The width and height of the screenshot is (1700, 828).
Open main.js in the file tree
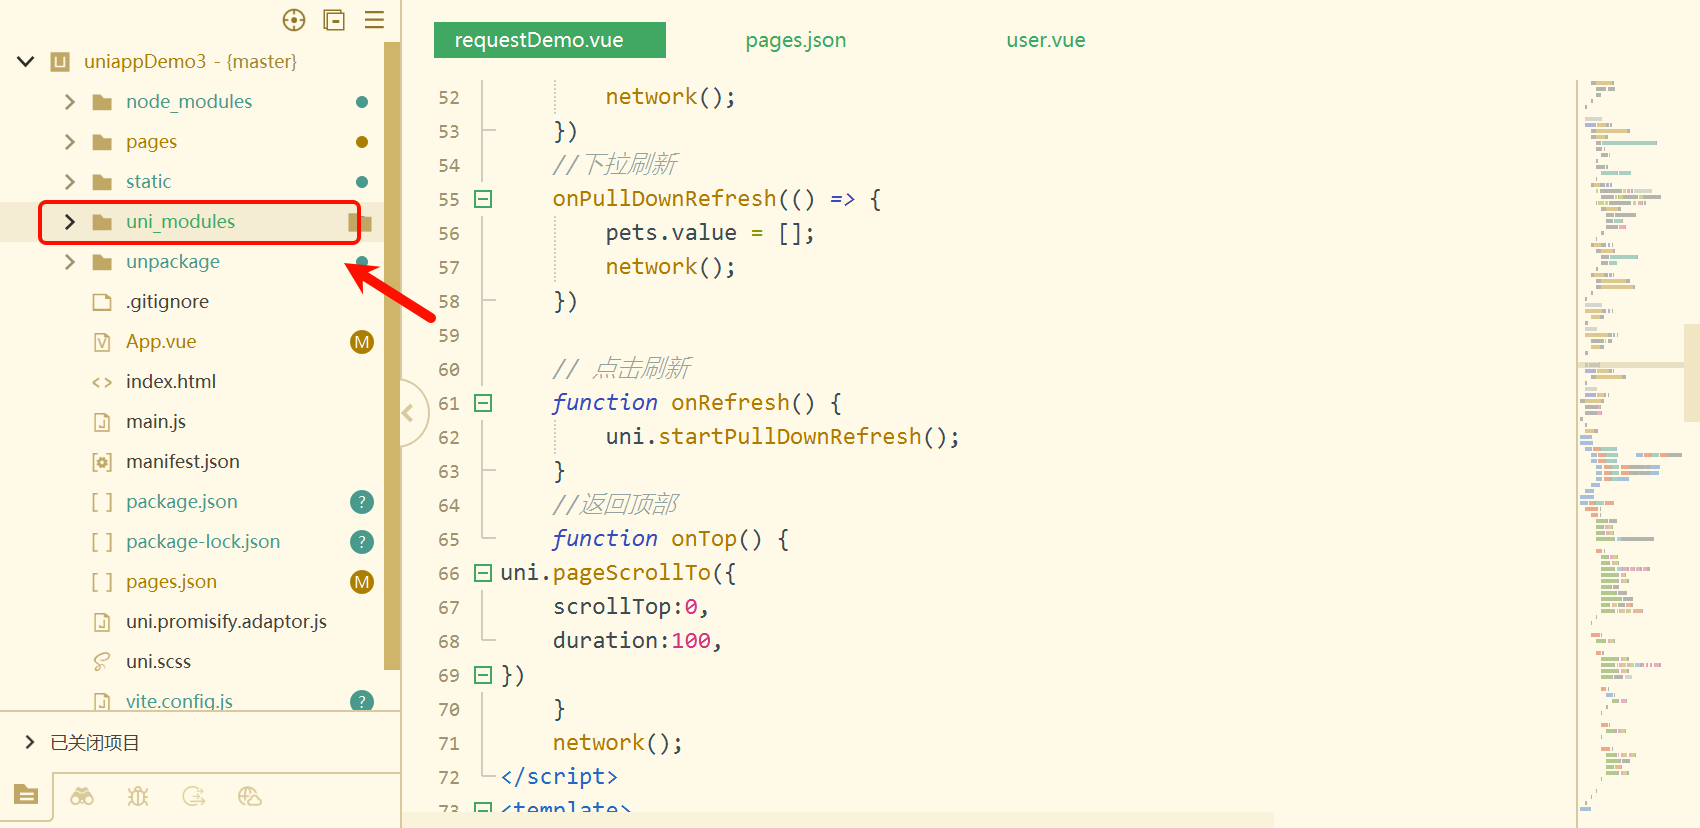coord(156,421)
